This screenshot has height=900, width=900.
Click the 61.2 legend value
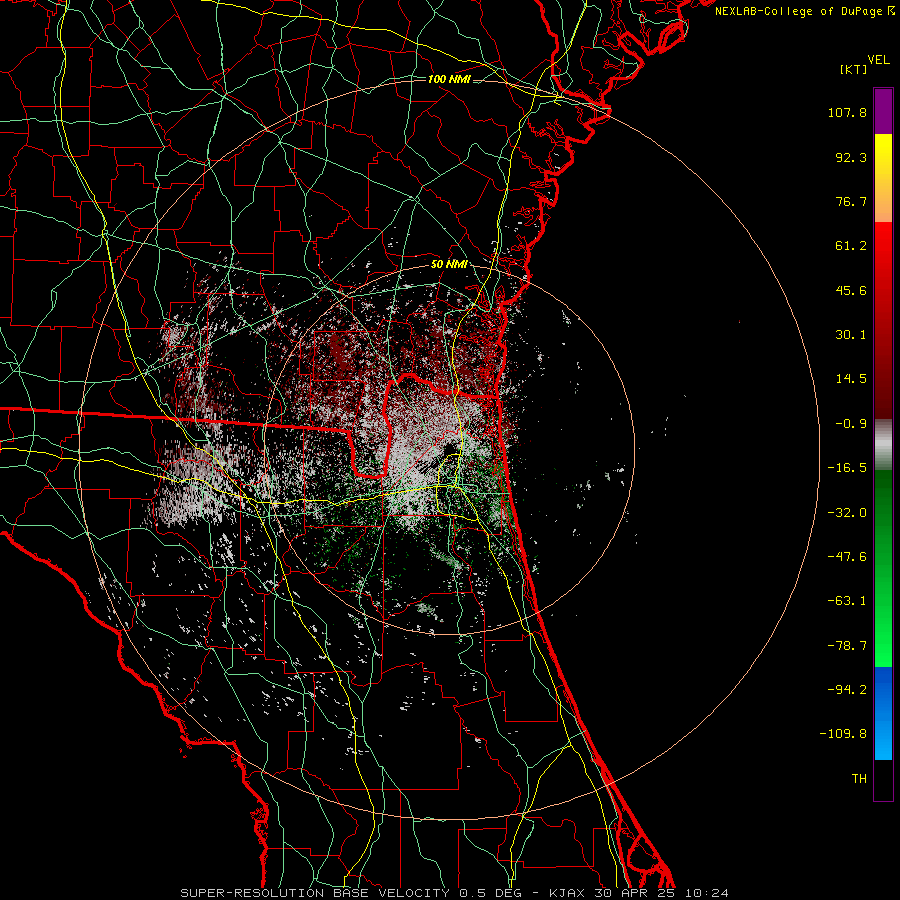tap(851, 246)
